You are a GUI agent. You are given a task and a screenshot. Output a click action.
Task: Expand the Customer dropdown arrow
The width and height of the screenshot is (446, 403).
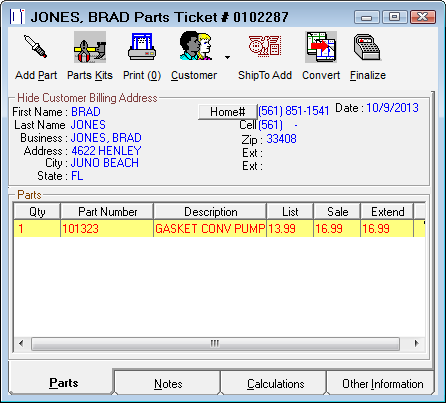[227, 58]
